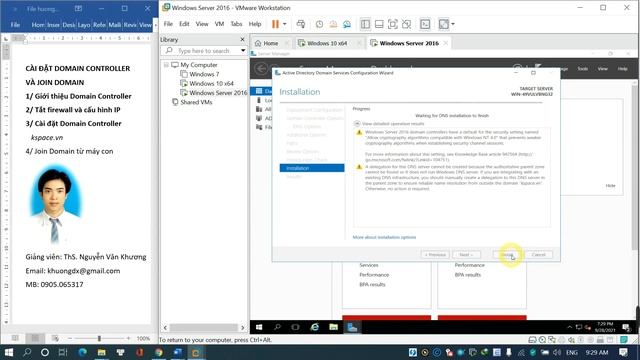Open the Word File tab
This screenshot has height=360, width=640.
tap(15, 25)
